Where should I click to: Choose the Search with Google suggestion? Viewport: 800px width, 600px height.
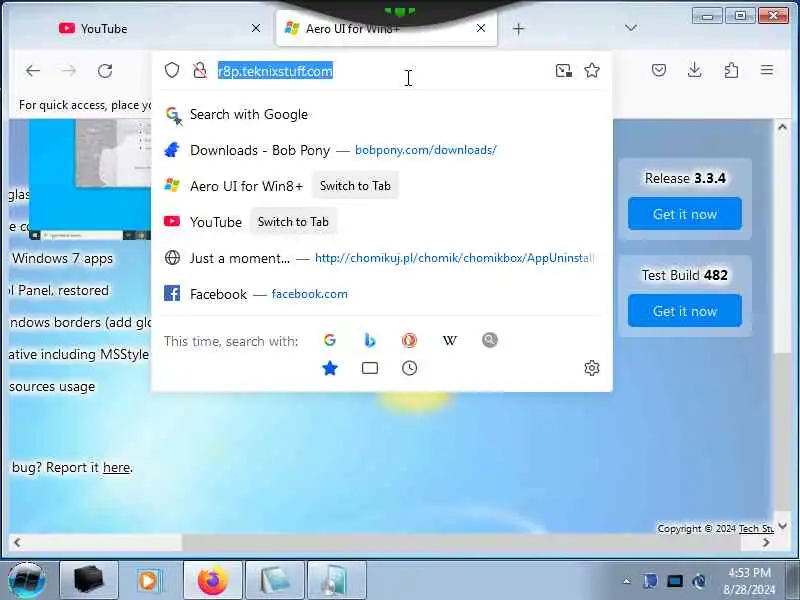point(382,114)
